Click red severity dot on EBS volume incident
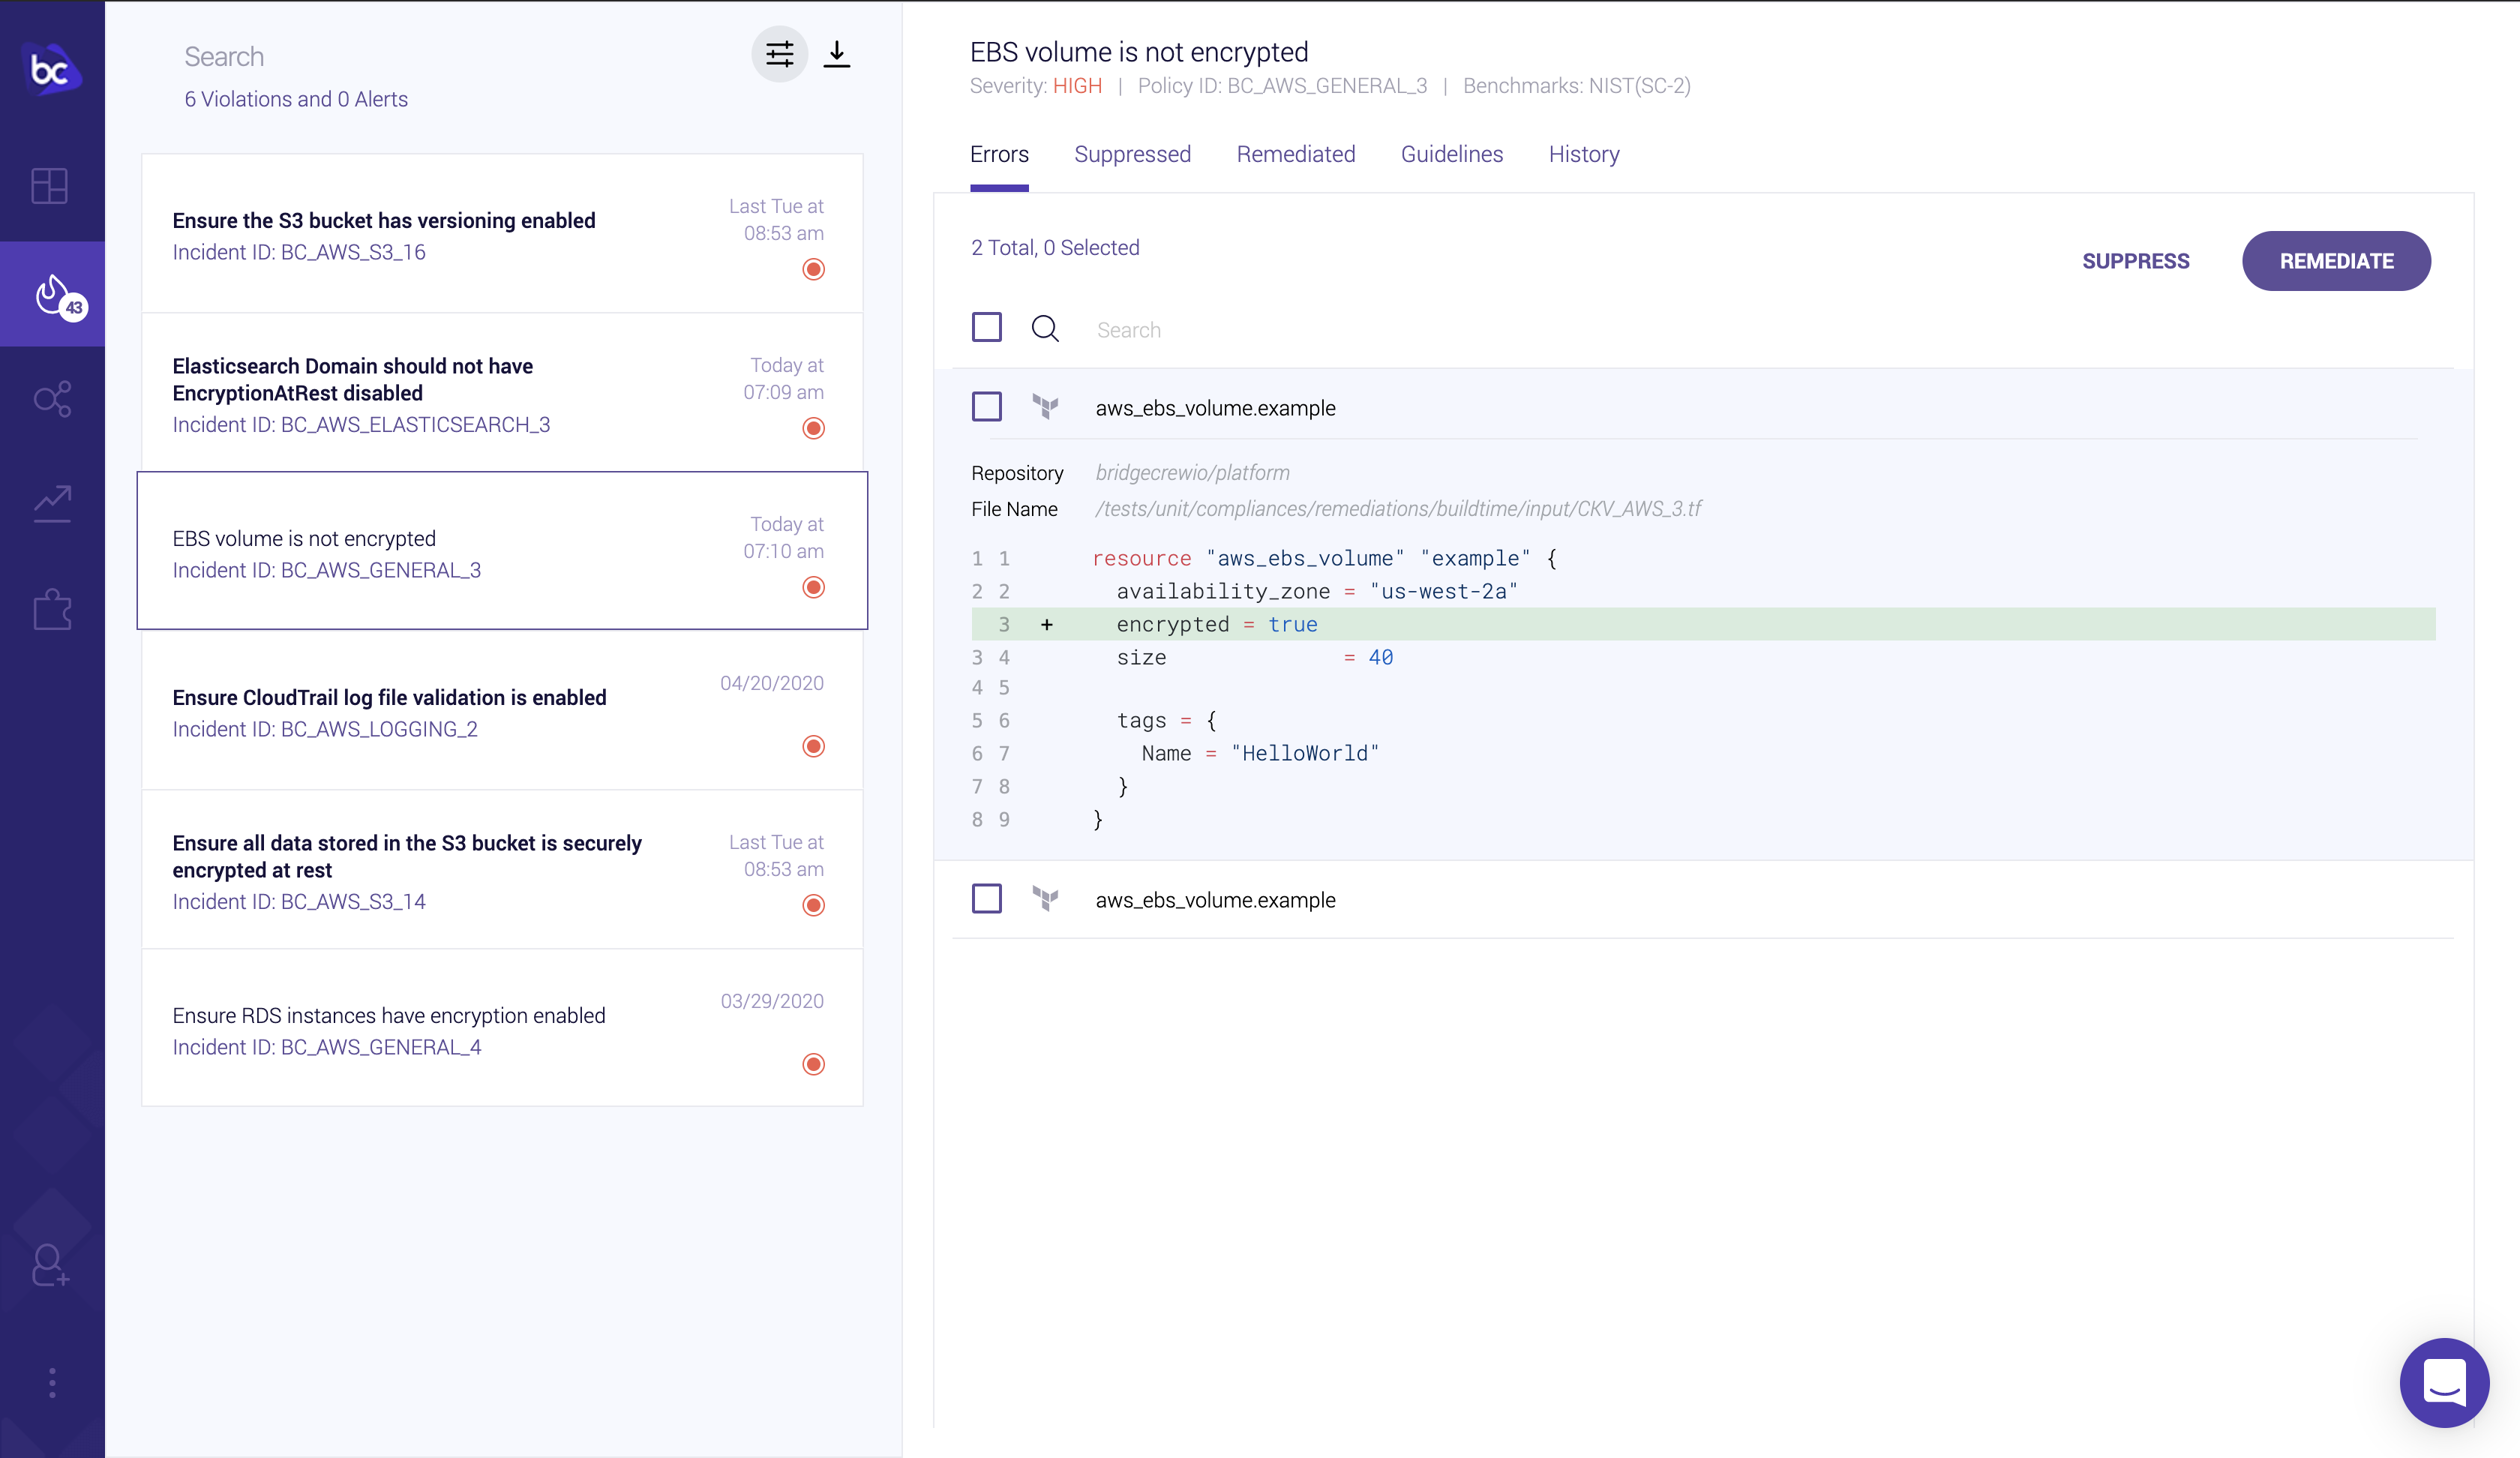 tap(814, 587)
